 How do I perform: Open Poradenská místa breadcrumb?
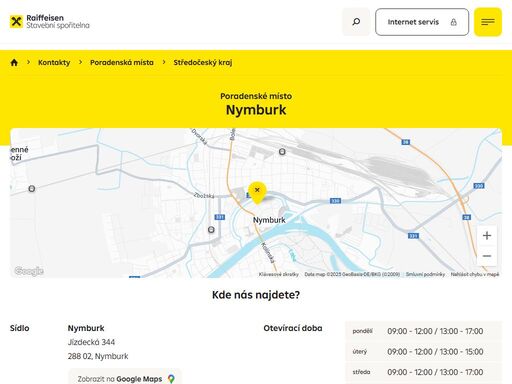coord(122,62)
